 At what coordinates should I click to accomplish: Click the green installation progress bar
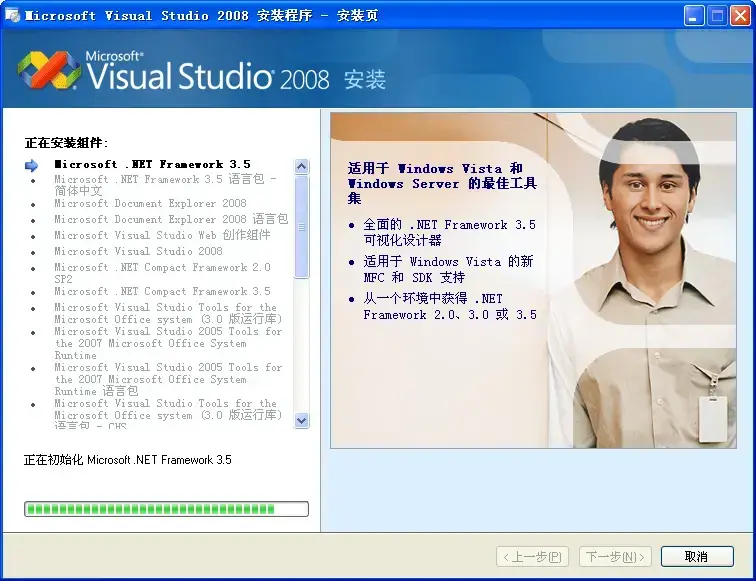pyautogui.click(x=166, y=509)
